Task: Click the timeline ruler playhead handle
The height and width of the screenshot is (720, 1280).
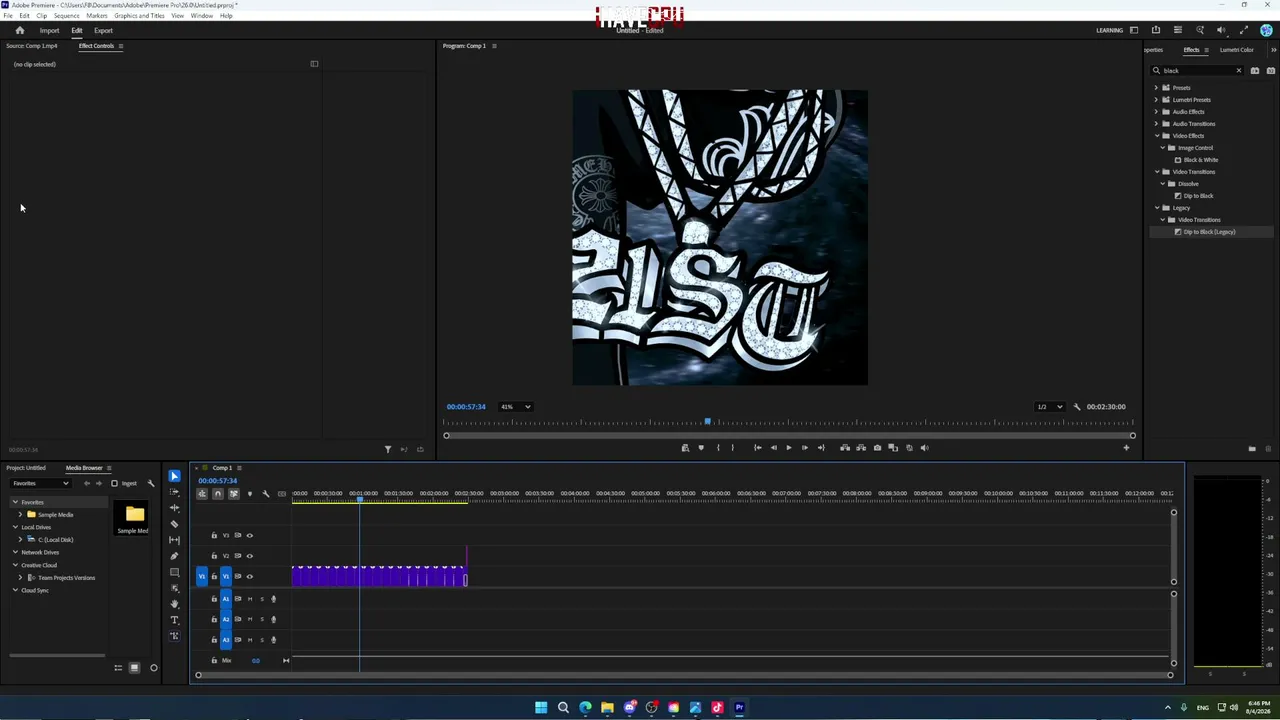Action: (x=360, y=497)
